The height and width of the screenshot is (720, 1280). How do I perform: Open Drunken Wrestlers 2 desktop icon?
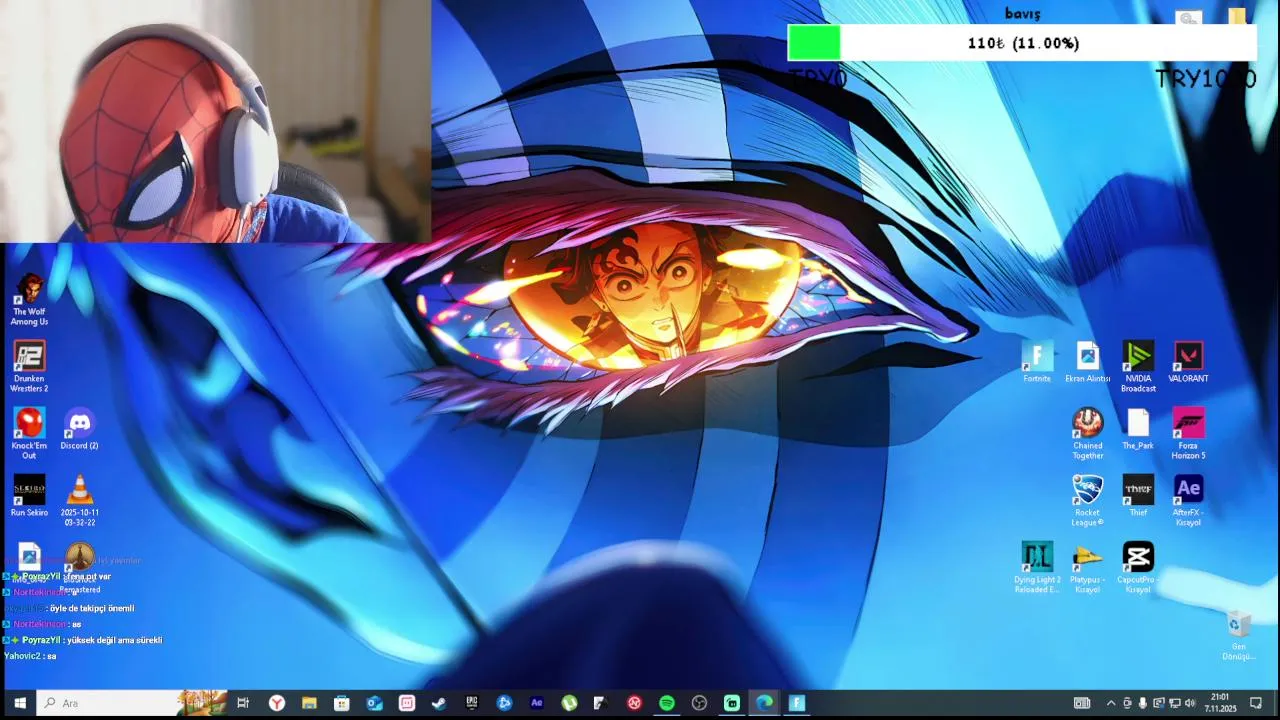point(29,366)
